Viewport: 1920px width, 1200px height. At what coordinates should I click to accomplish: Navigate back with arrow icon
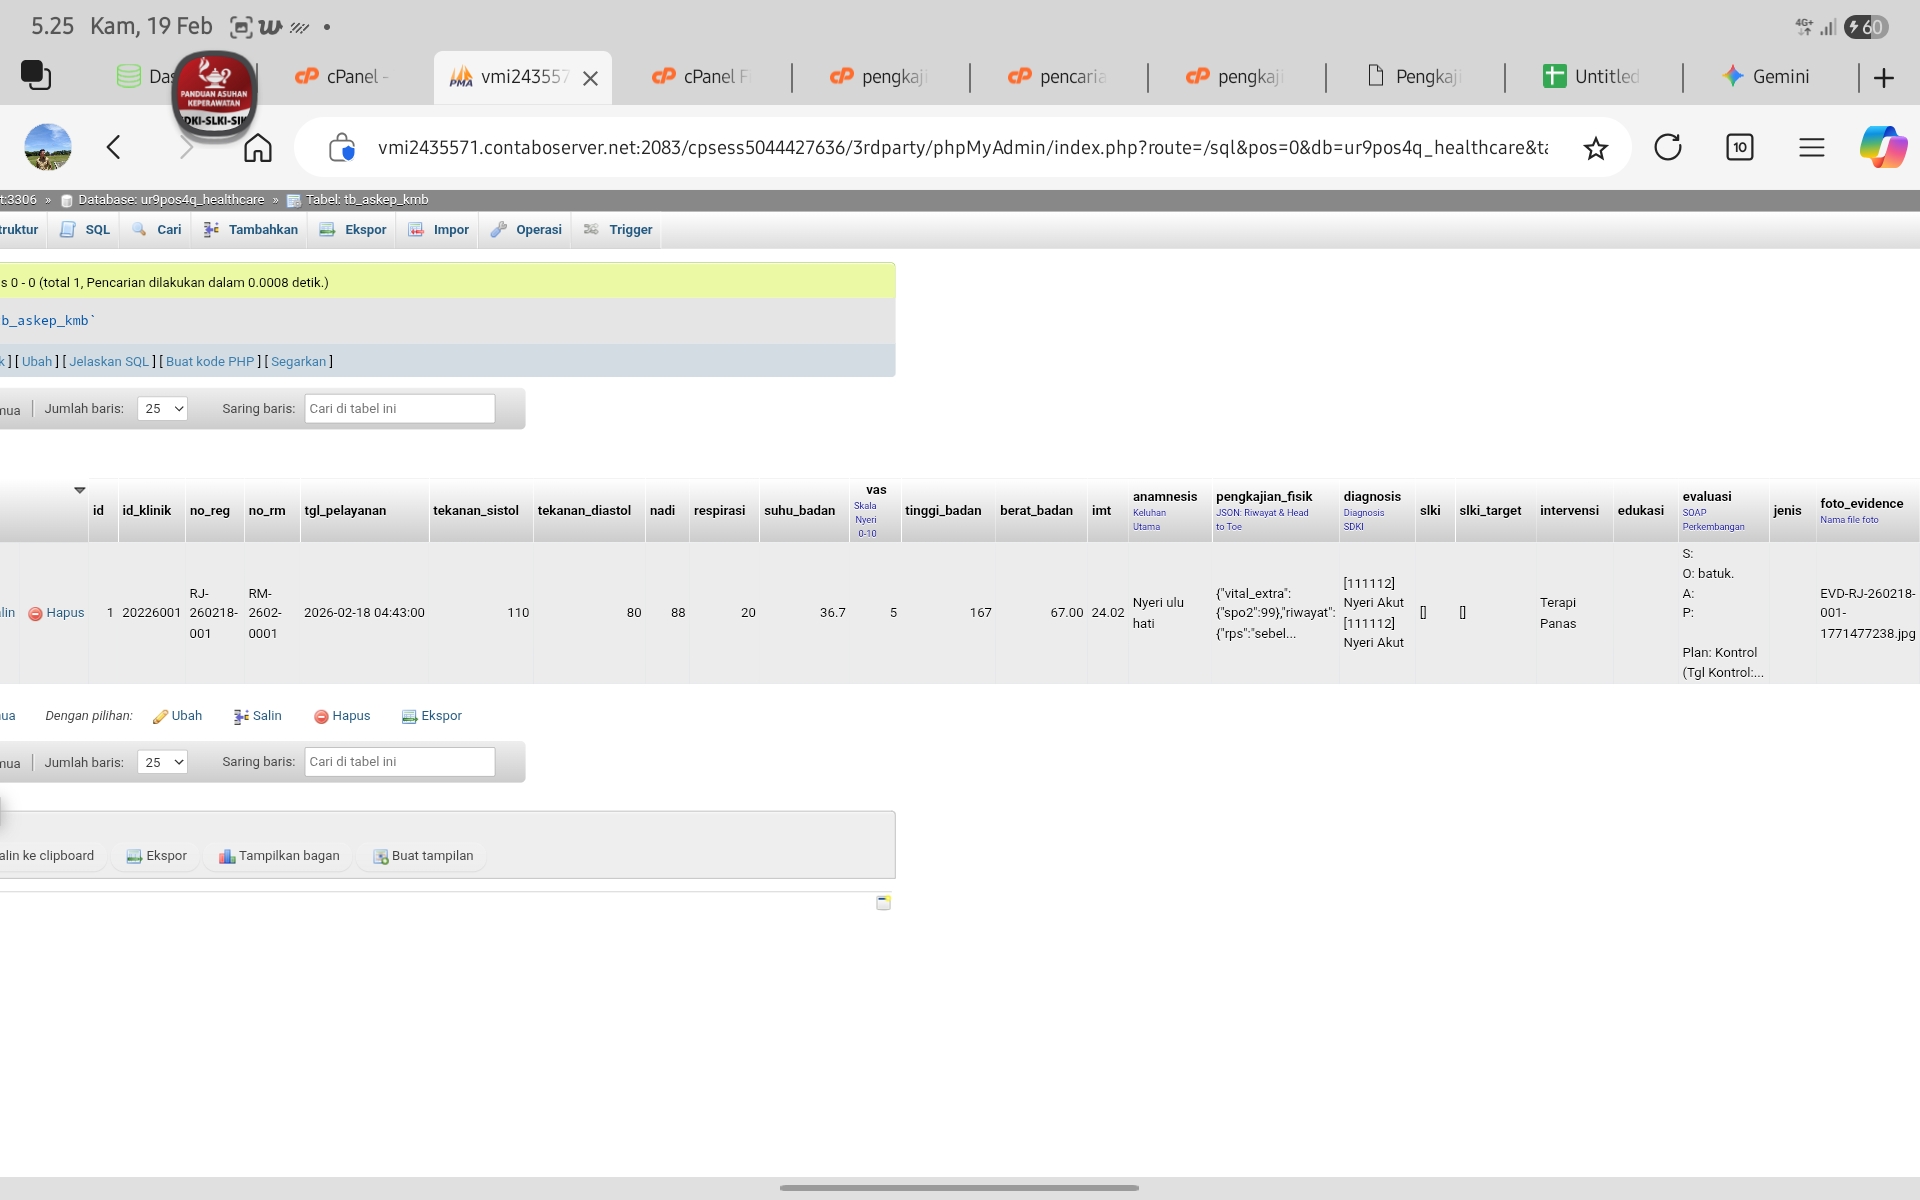click(x=114, y=148)
